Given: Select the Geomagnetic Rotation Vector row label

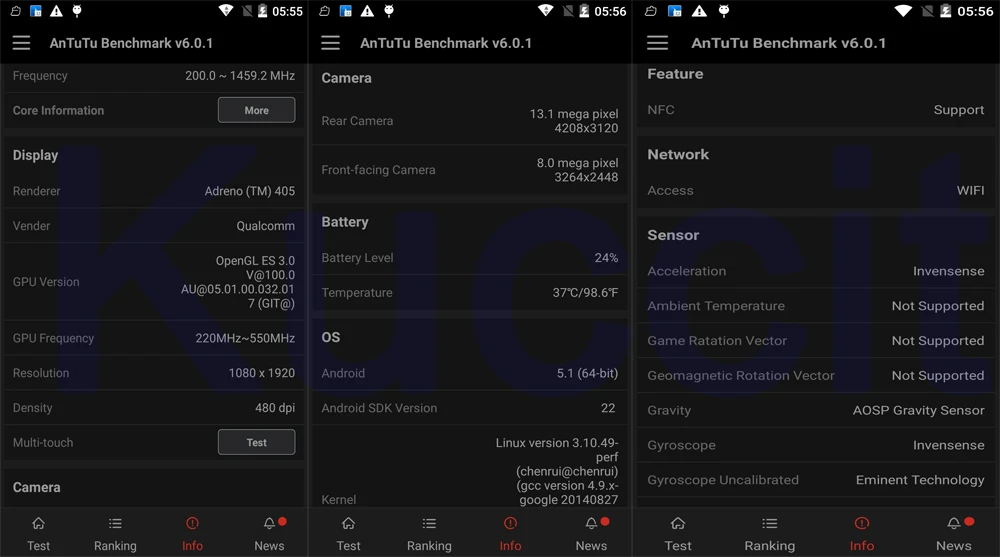Looking at the screenshot, I should (x=740, y=375).
